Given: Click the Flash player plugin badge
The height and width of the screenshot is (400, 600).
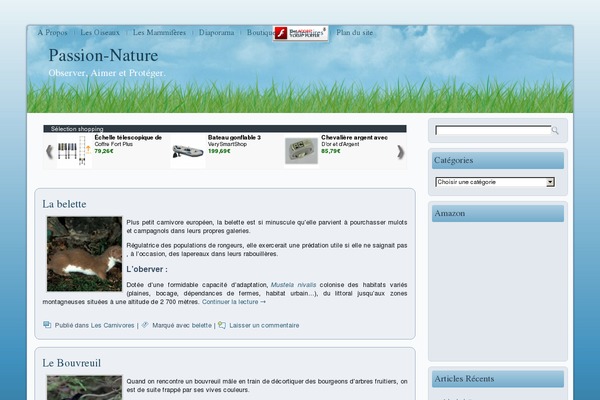Looking at the screenshot, I should 300,33.
